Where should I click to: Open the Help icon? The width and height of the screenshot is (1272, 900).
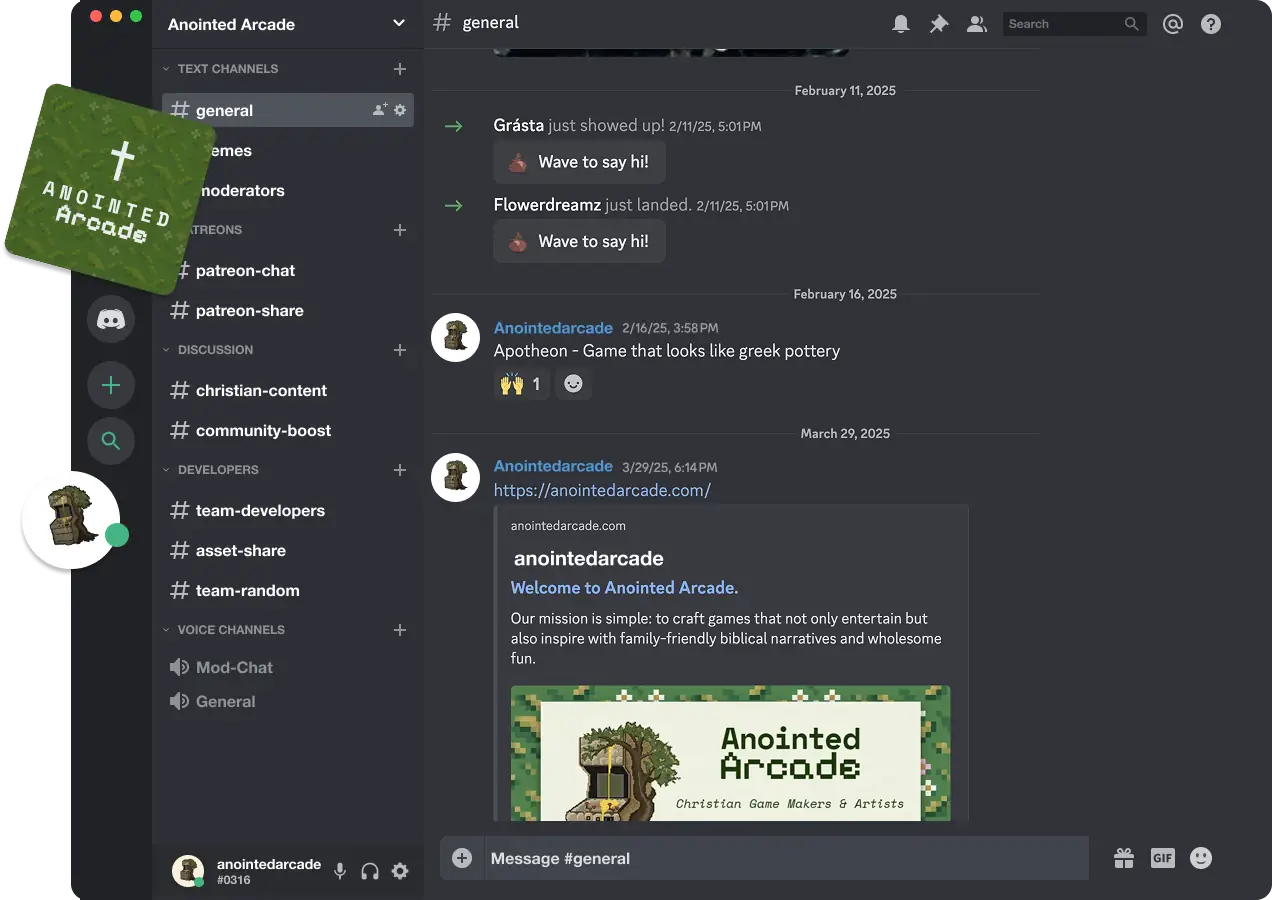(1211, 24)
